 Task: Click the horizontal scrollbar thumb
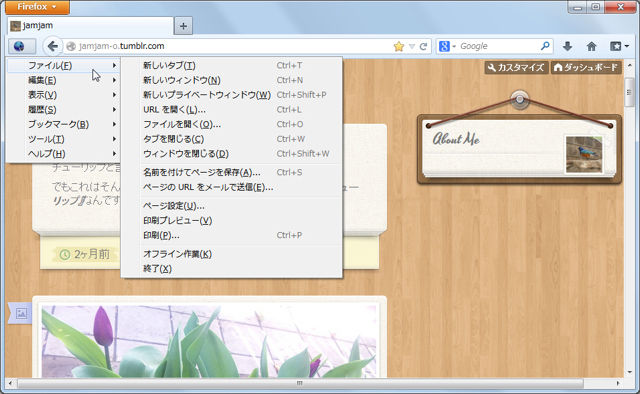point(300,383)
